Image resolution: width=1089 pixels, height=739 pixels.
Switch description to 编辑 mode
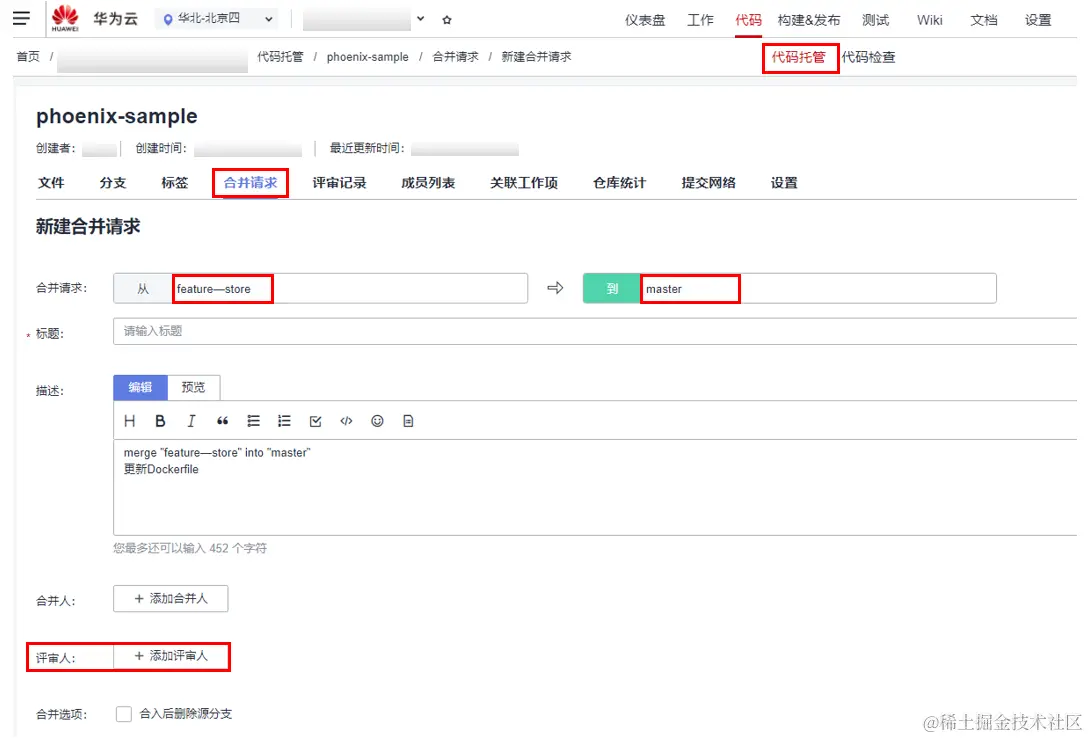tap(140, 388)
